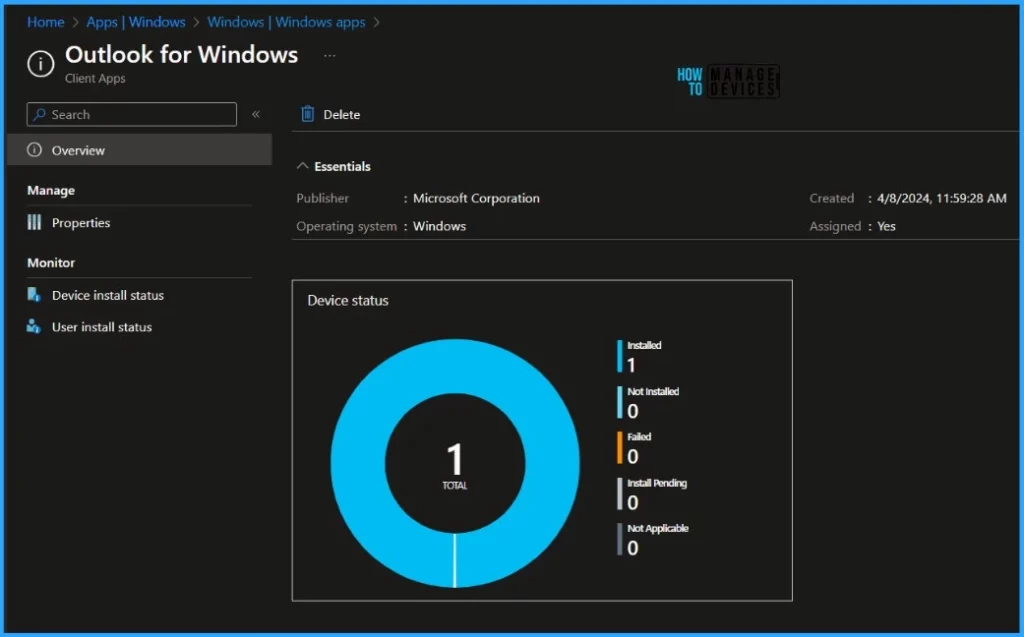
Task: Collapse the sidebar with double chevron
Action: pyautogui.click(x=256, y=114)
